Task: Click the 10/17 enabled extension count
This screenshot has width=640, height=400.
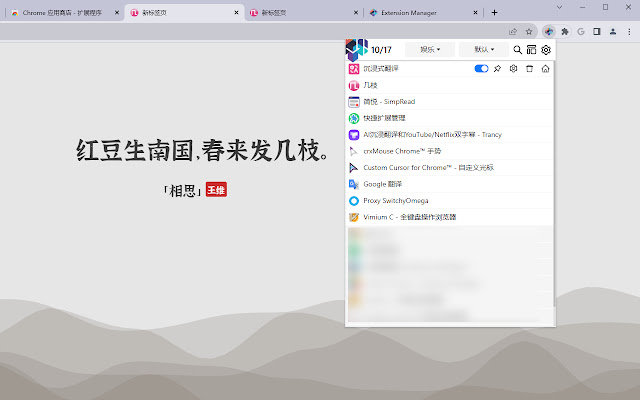Action: pyautogui.click(x=381, y=50)
